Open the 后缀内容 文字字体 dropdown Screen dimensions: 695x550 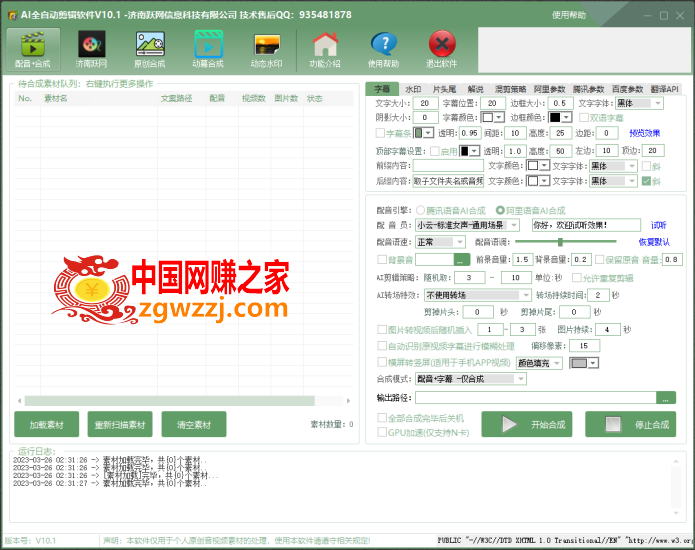[632, 181]
